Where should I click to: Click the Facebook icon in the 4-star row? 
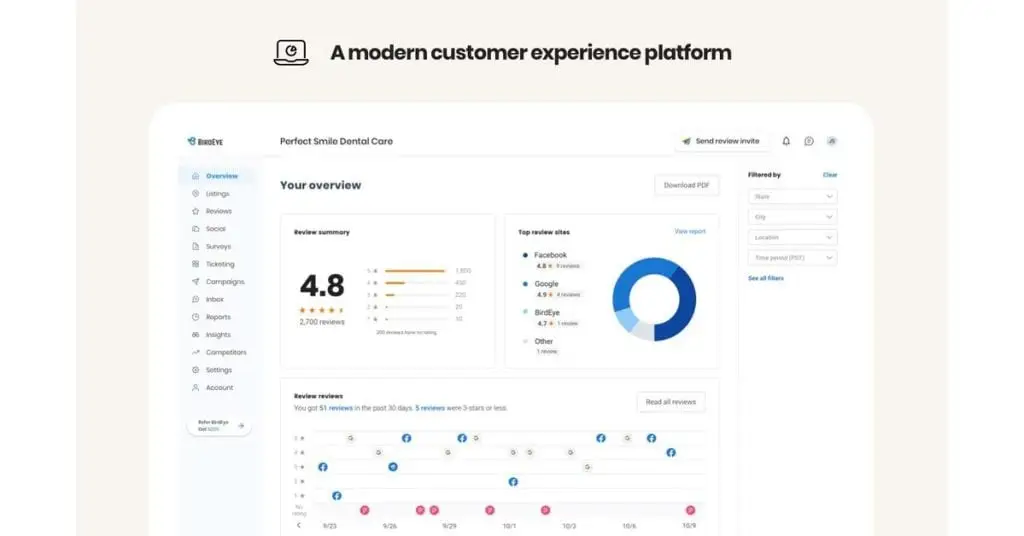tap(671, 452)
